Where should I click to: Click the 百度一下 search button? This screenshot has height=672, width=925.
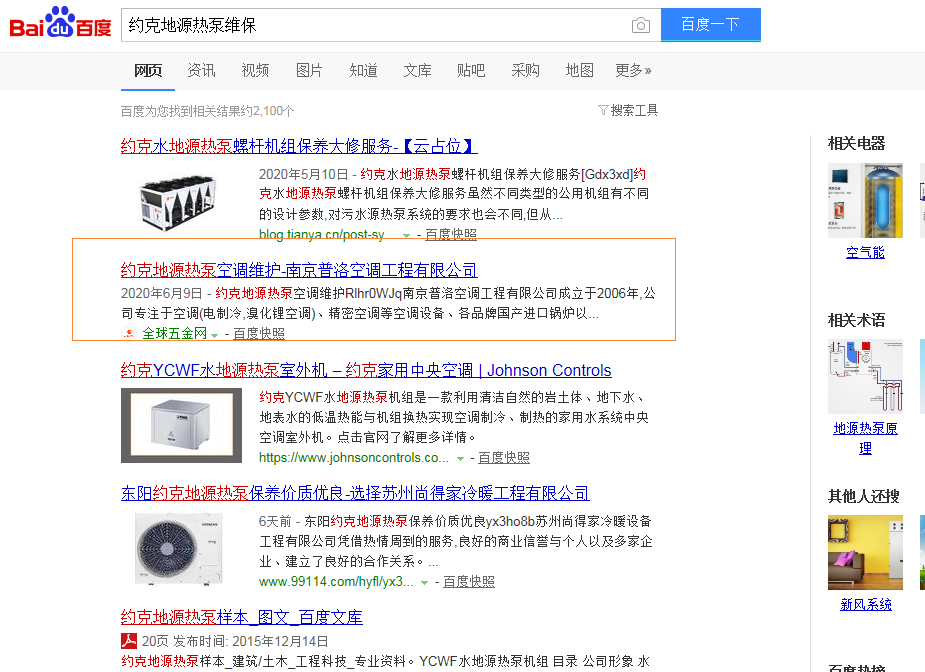click(x=710, y=25)
